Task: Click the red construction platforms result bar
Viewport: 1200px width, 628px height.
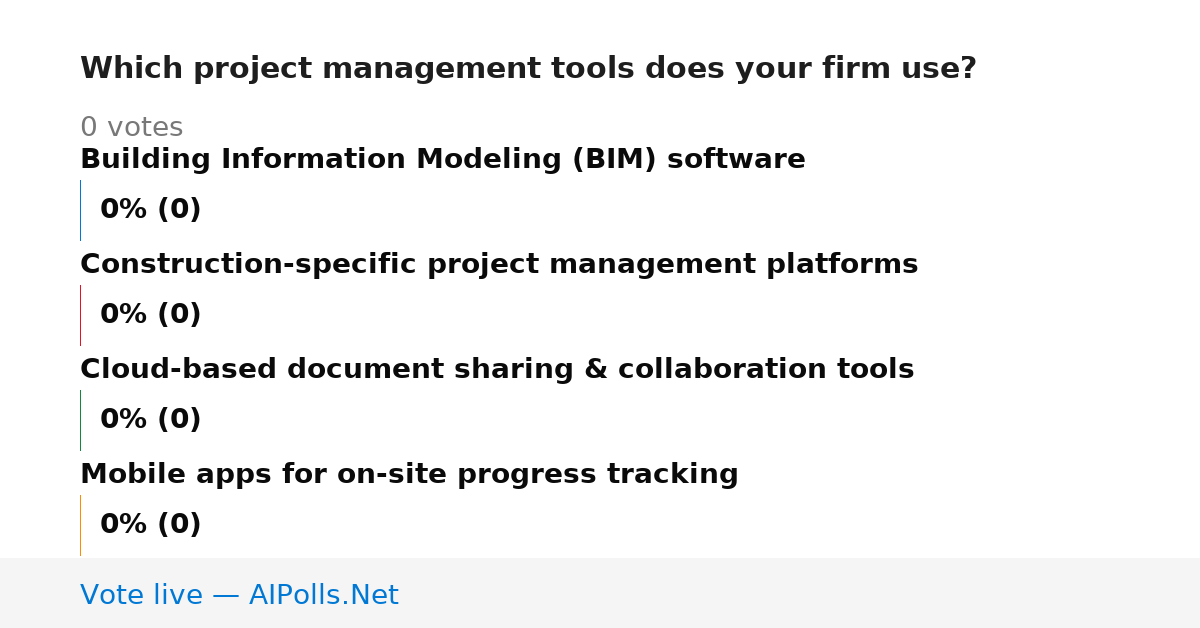Action: click(x=80, y=315)
